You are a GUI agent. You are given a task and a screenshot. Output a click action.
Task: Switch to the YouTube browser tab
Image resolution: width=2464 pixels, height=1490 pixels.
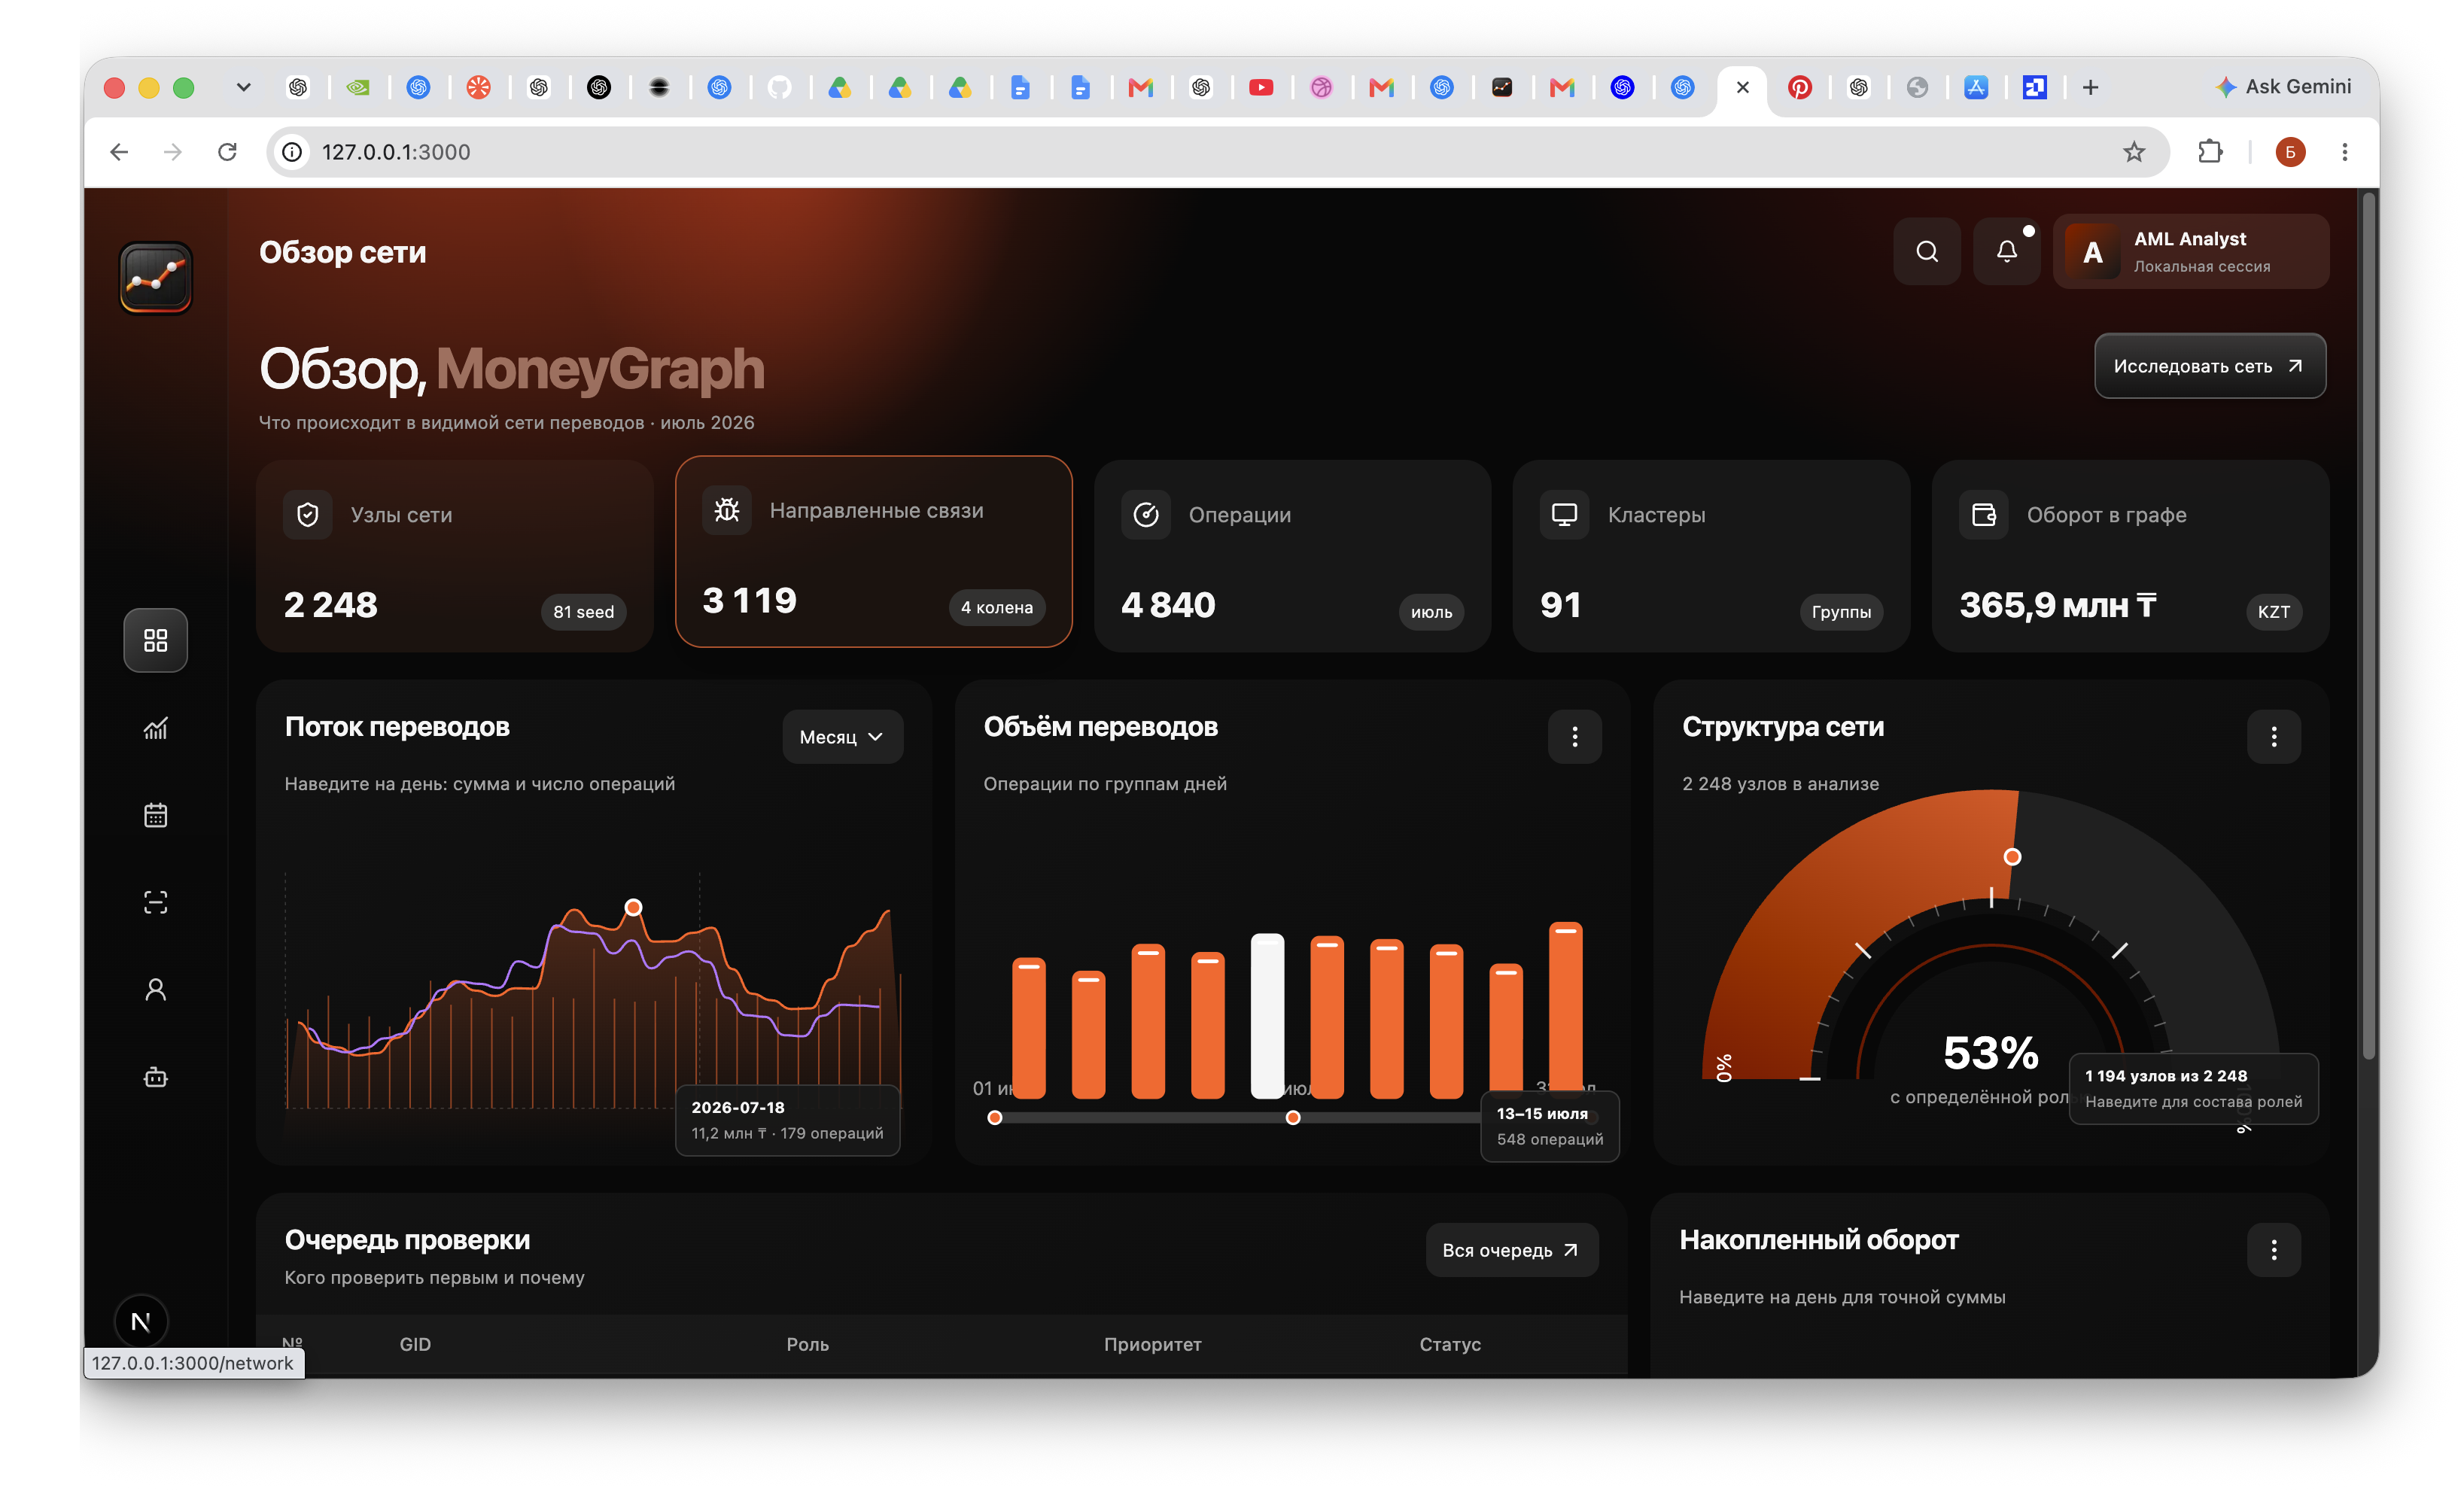(1261, 88)
